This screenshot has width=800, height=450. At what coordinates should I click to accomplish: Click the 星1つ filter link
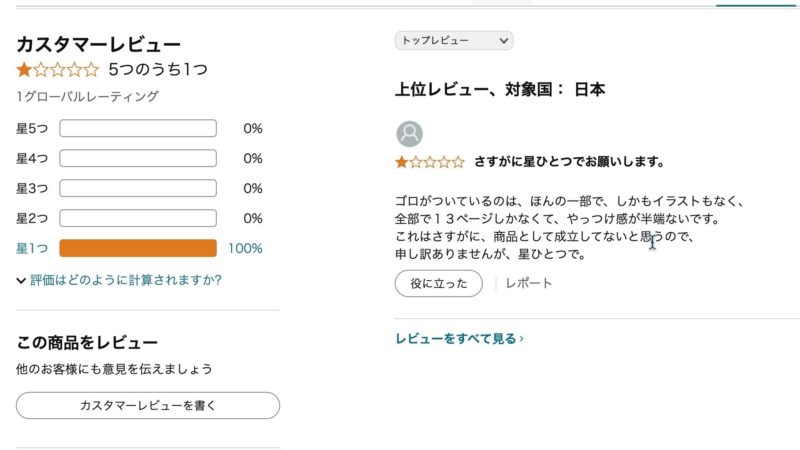(32, 248)
